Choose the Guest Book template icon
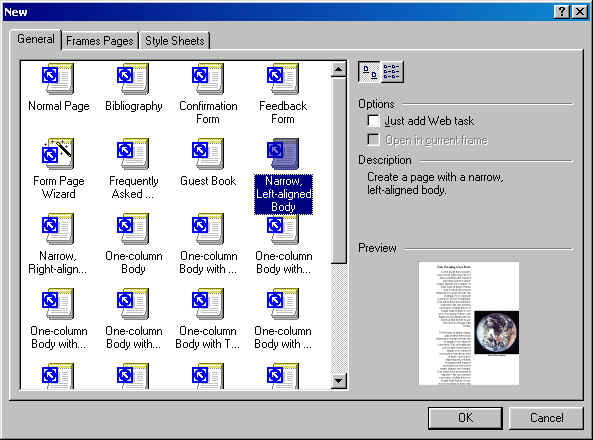 pyautogui.click(x=208, y=154)
